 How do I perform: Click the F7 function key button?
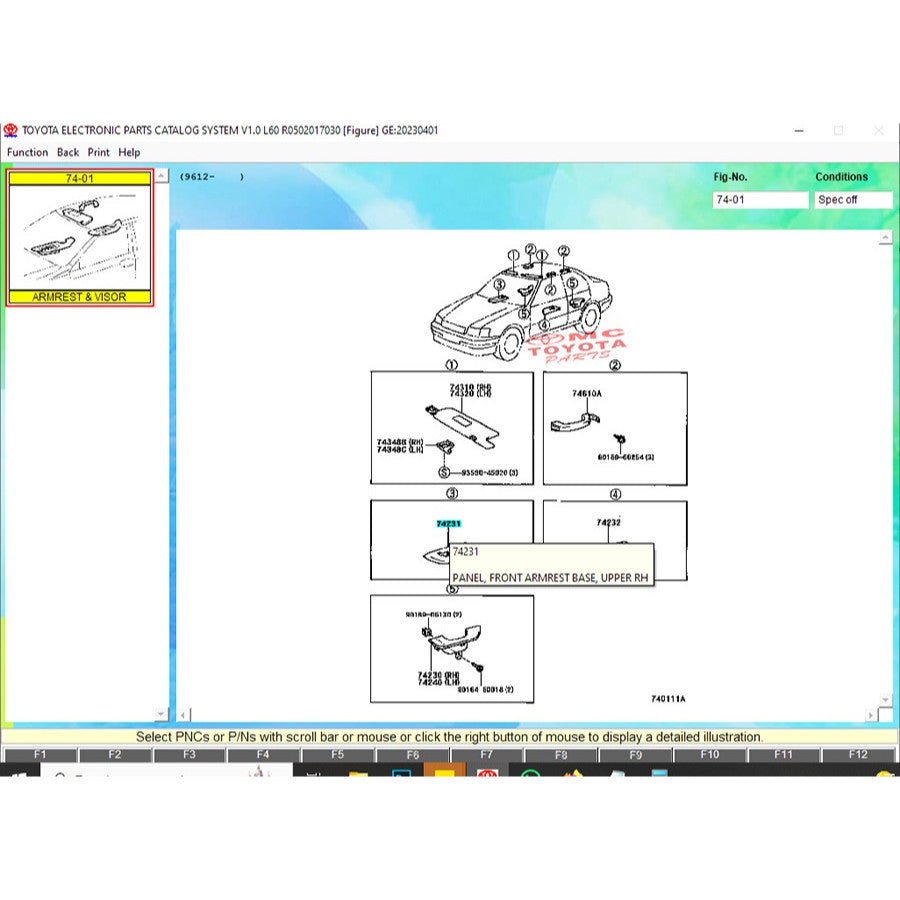tap(486, 755)
